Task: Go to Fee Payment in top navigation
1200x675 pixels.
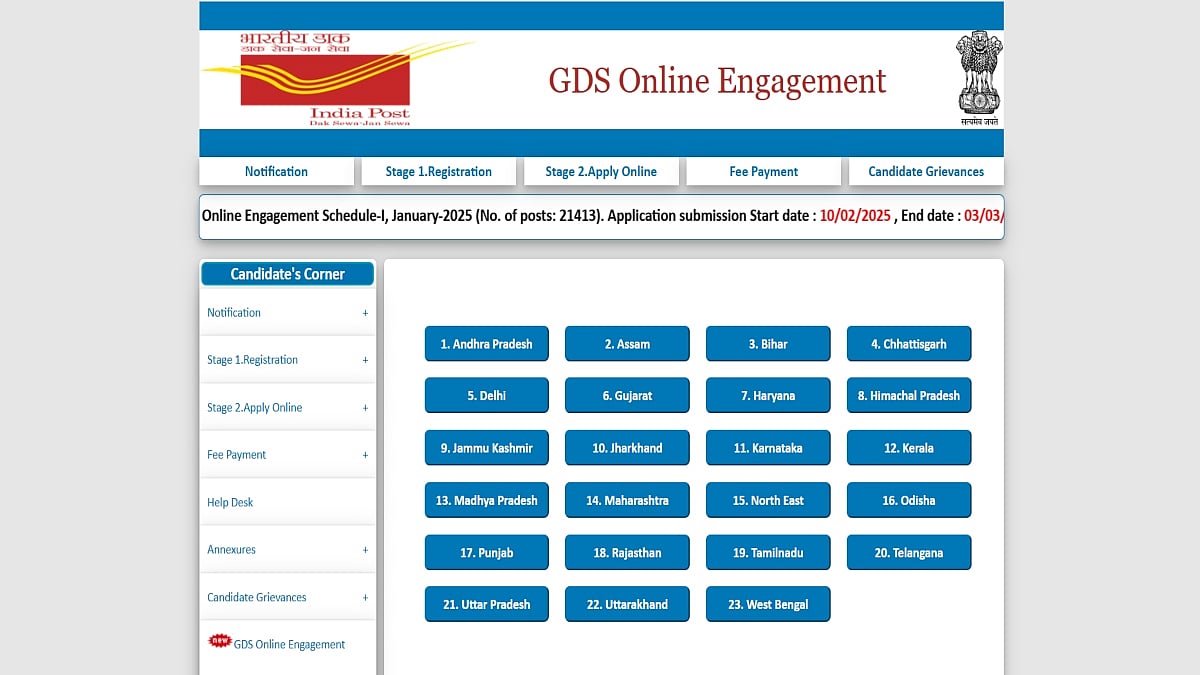Action: click(x=763, y=171)
